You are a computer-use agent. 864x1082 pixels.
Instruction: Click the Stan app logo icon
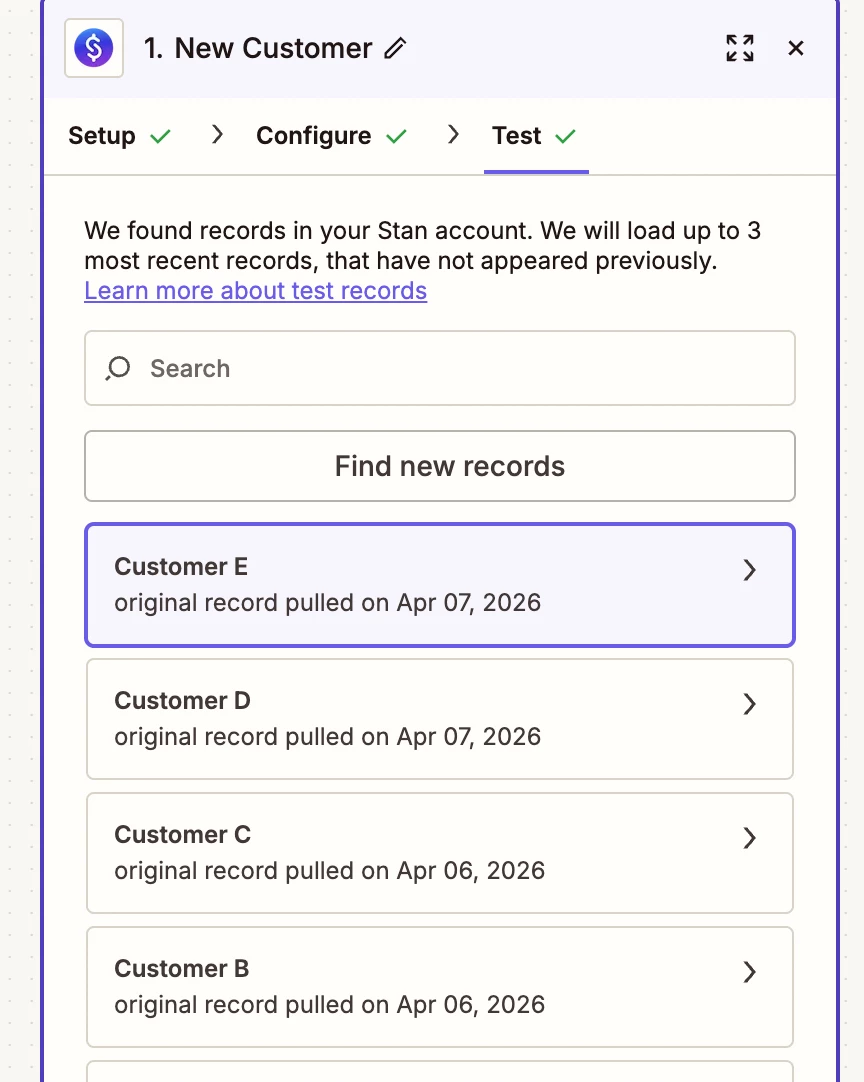[94, 48]
